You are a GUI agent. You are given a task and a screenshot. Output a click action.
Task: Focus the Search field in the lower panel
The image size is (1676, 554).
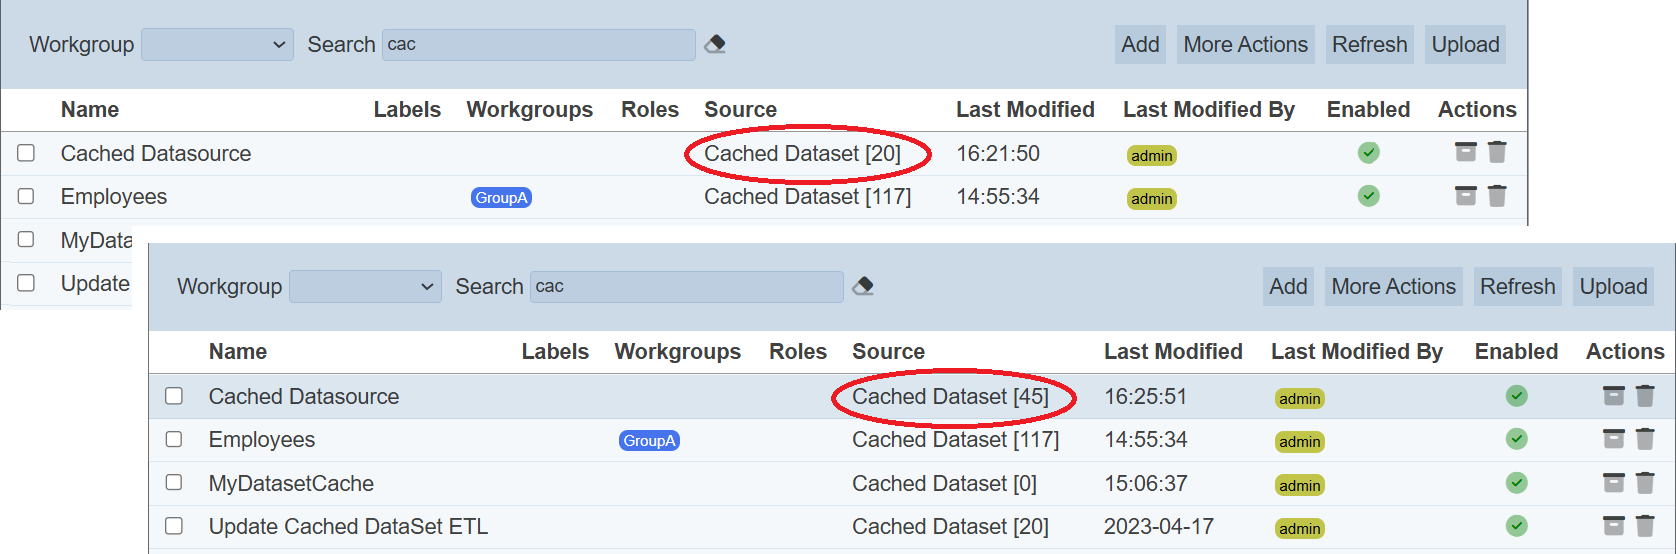[686, 287]
